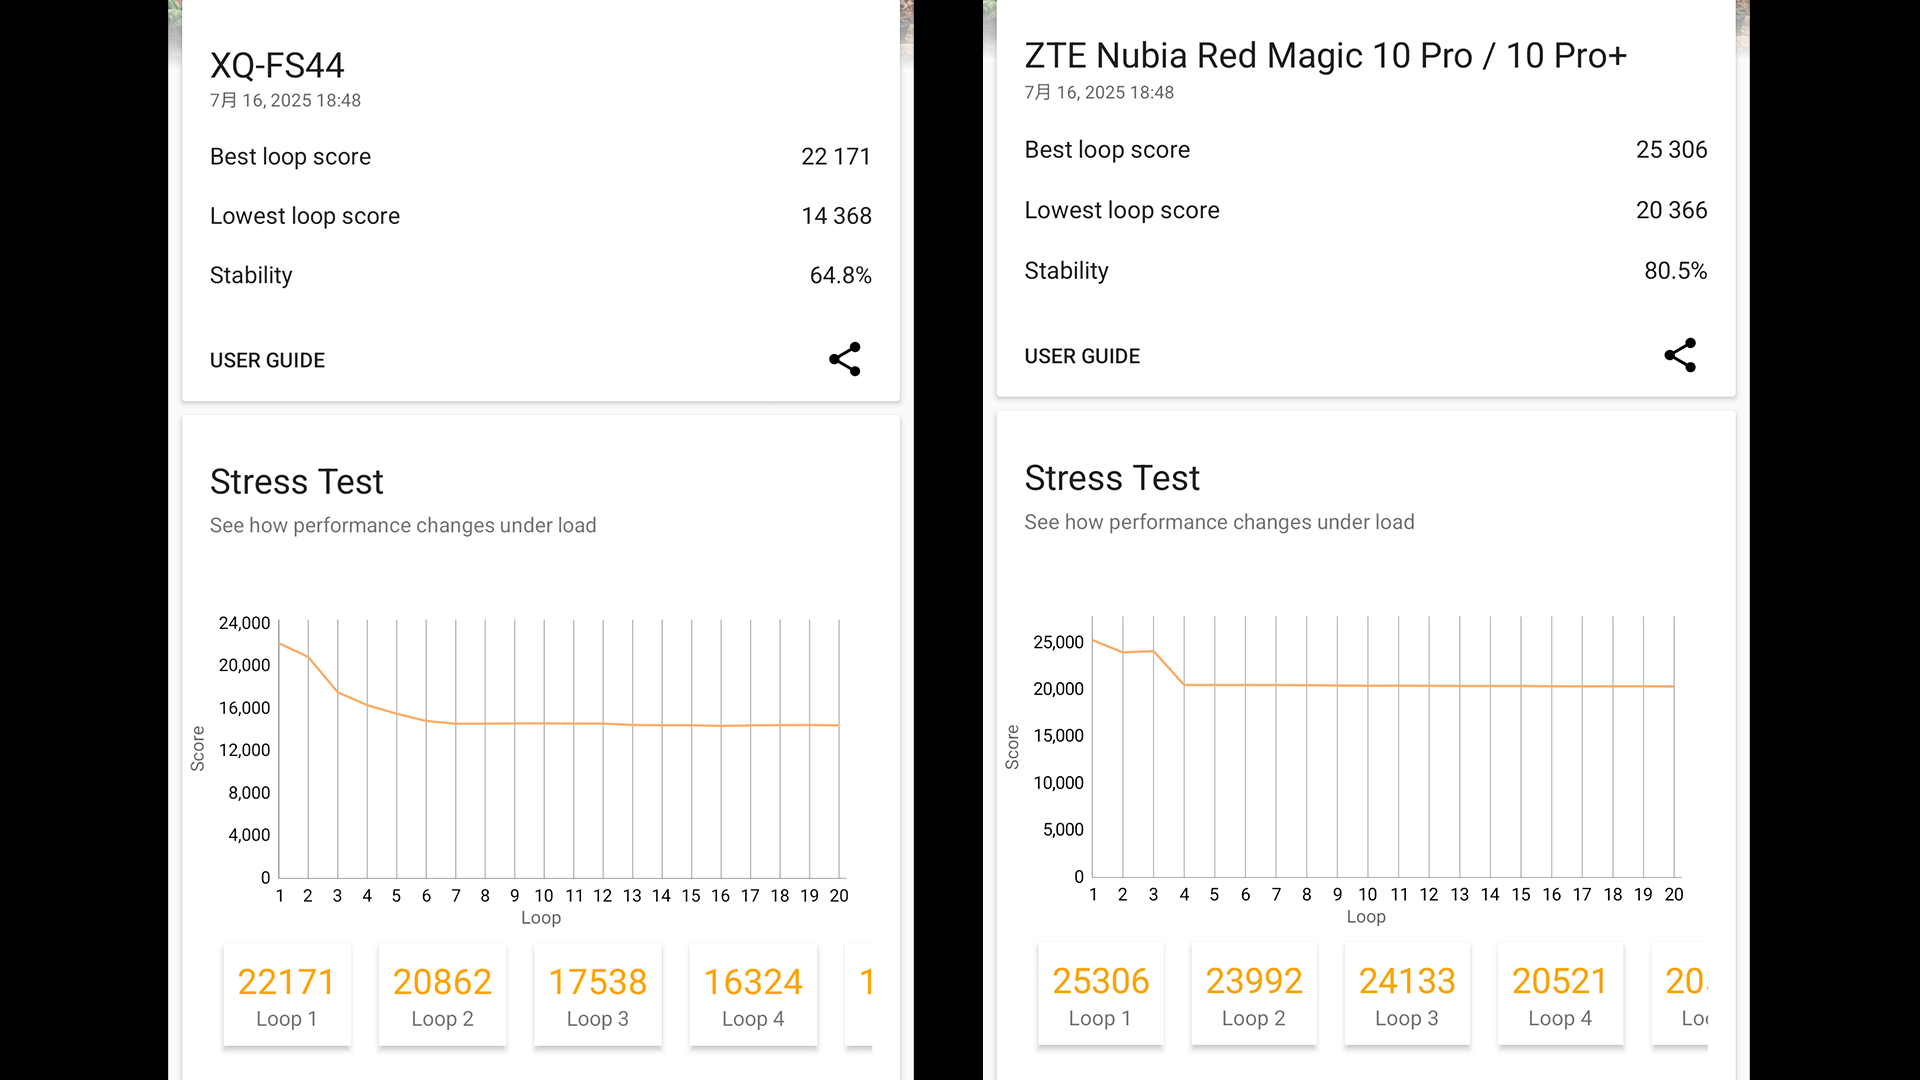Click the Loop axis title under left chart
Screen dimensions: 1920x1080
coord(541,918)
